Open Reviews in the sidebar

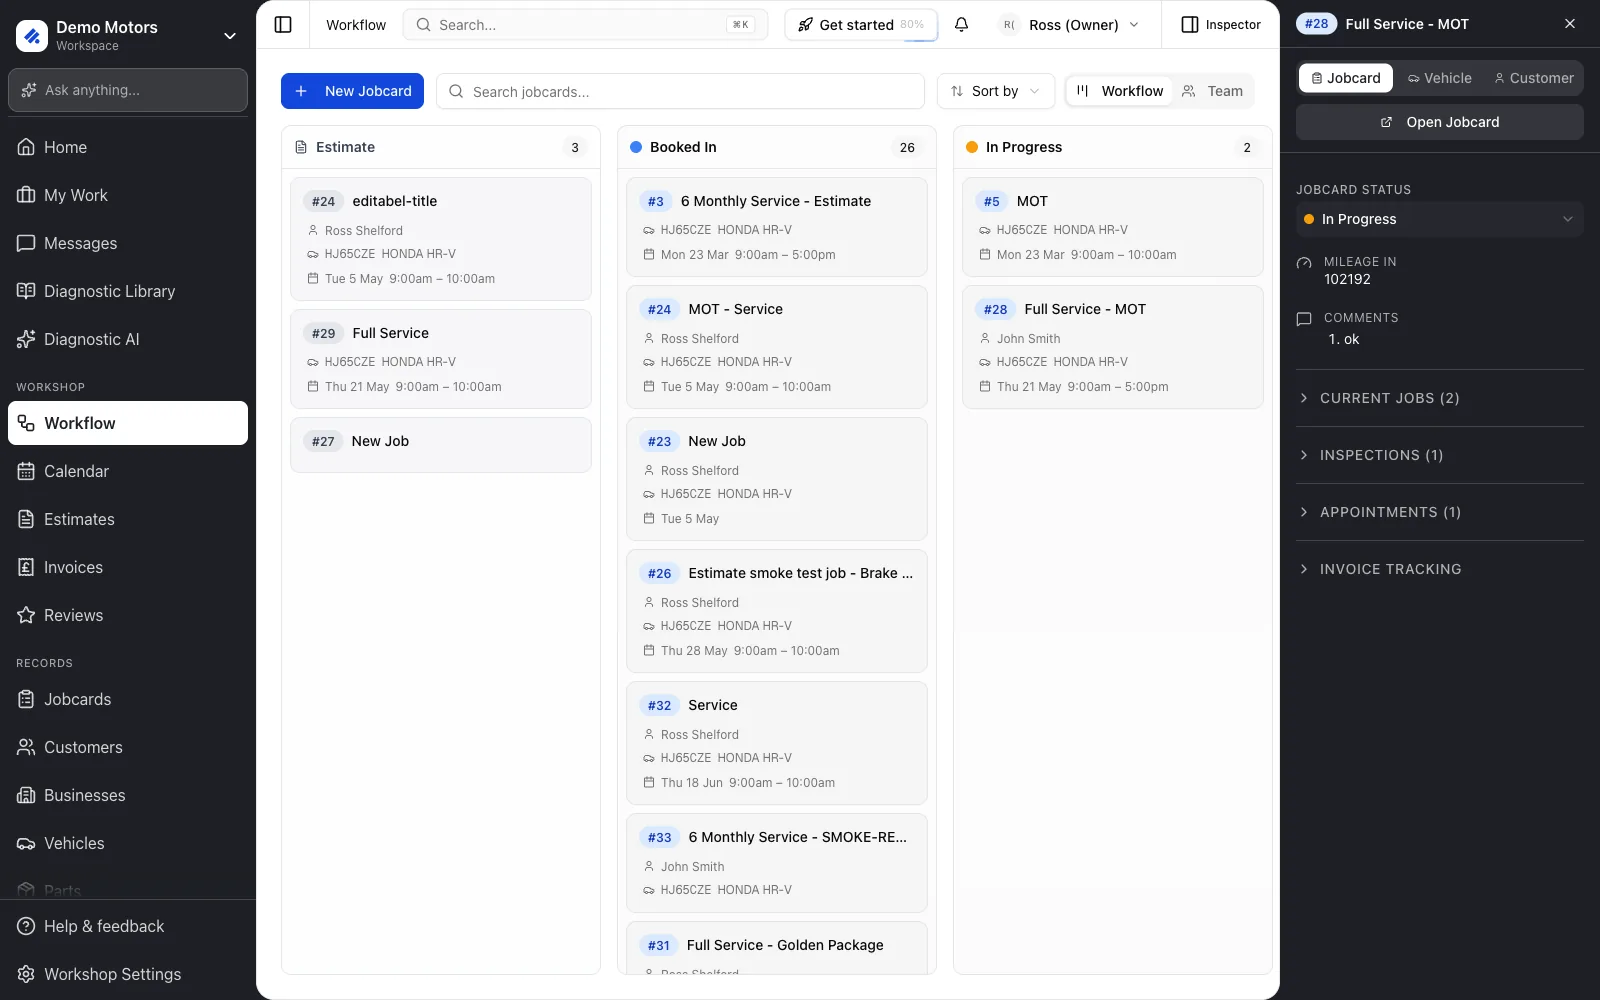[128, 615]
